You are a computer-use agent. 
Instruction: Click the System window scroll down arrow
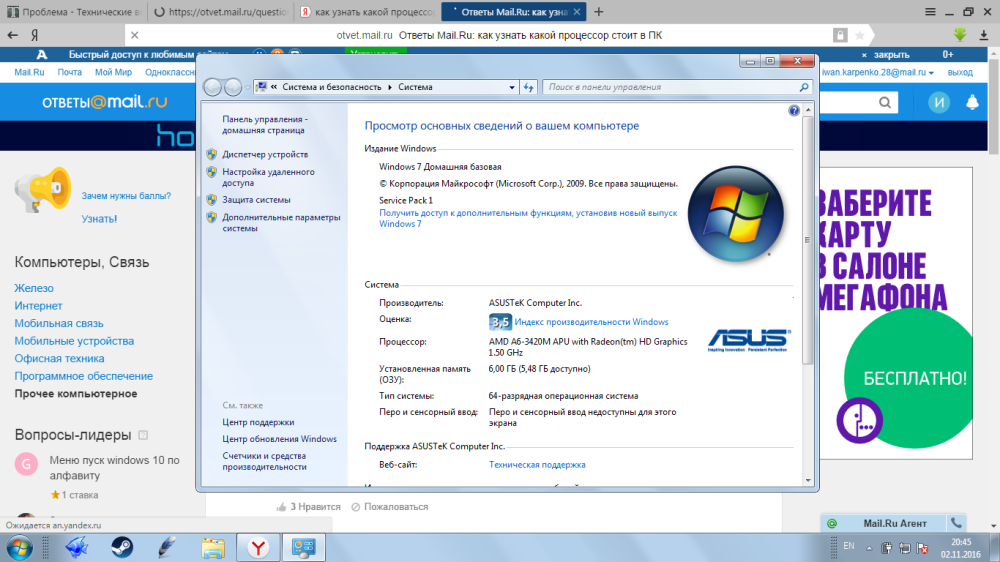click(808, 480)
